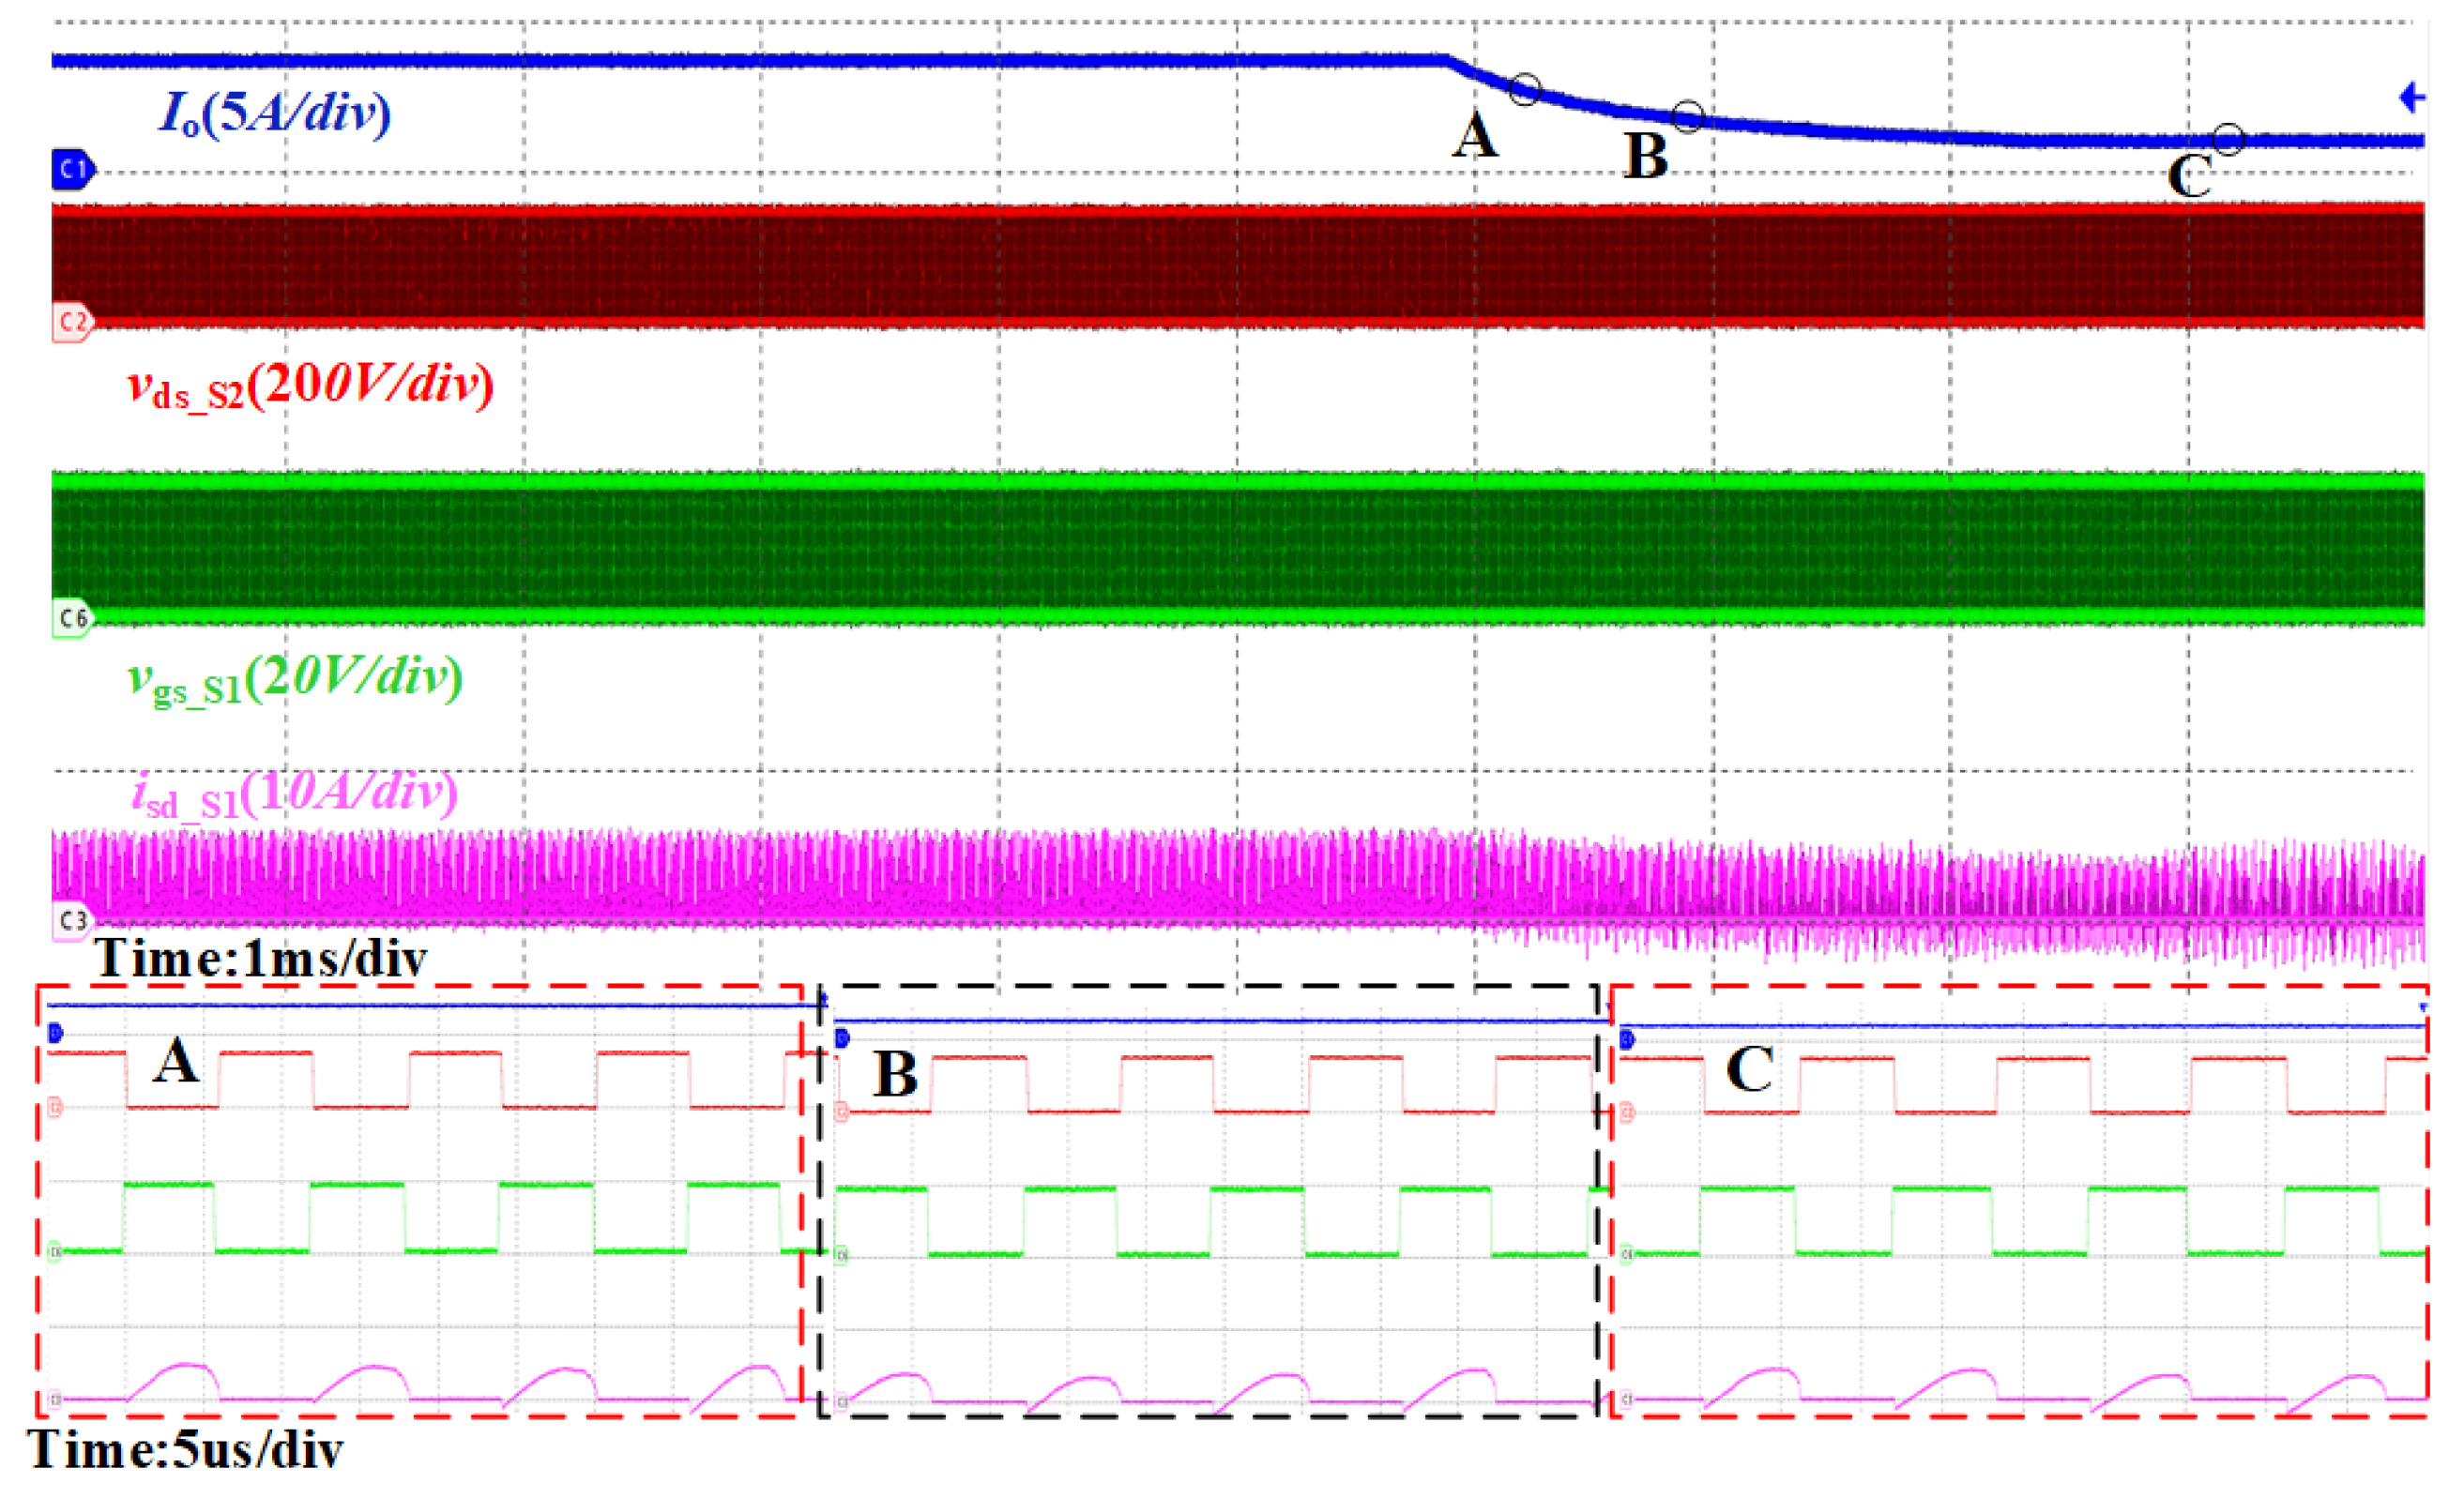Select the vgs_S1(20V/div) label
The height and width of the screenshot is (1498, 2464).
[295, 679]
